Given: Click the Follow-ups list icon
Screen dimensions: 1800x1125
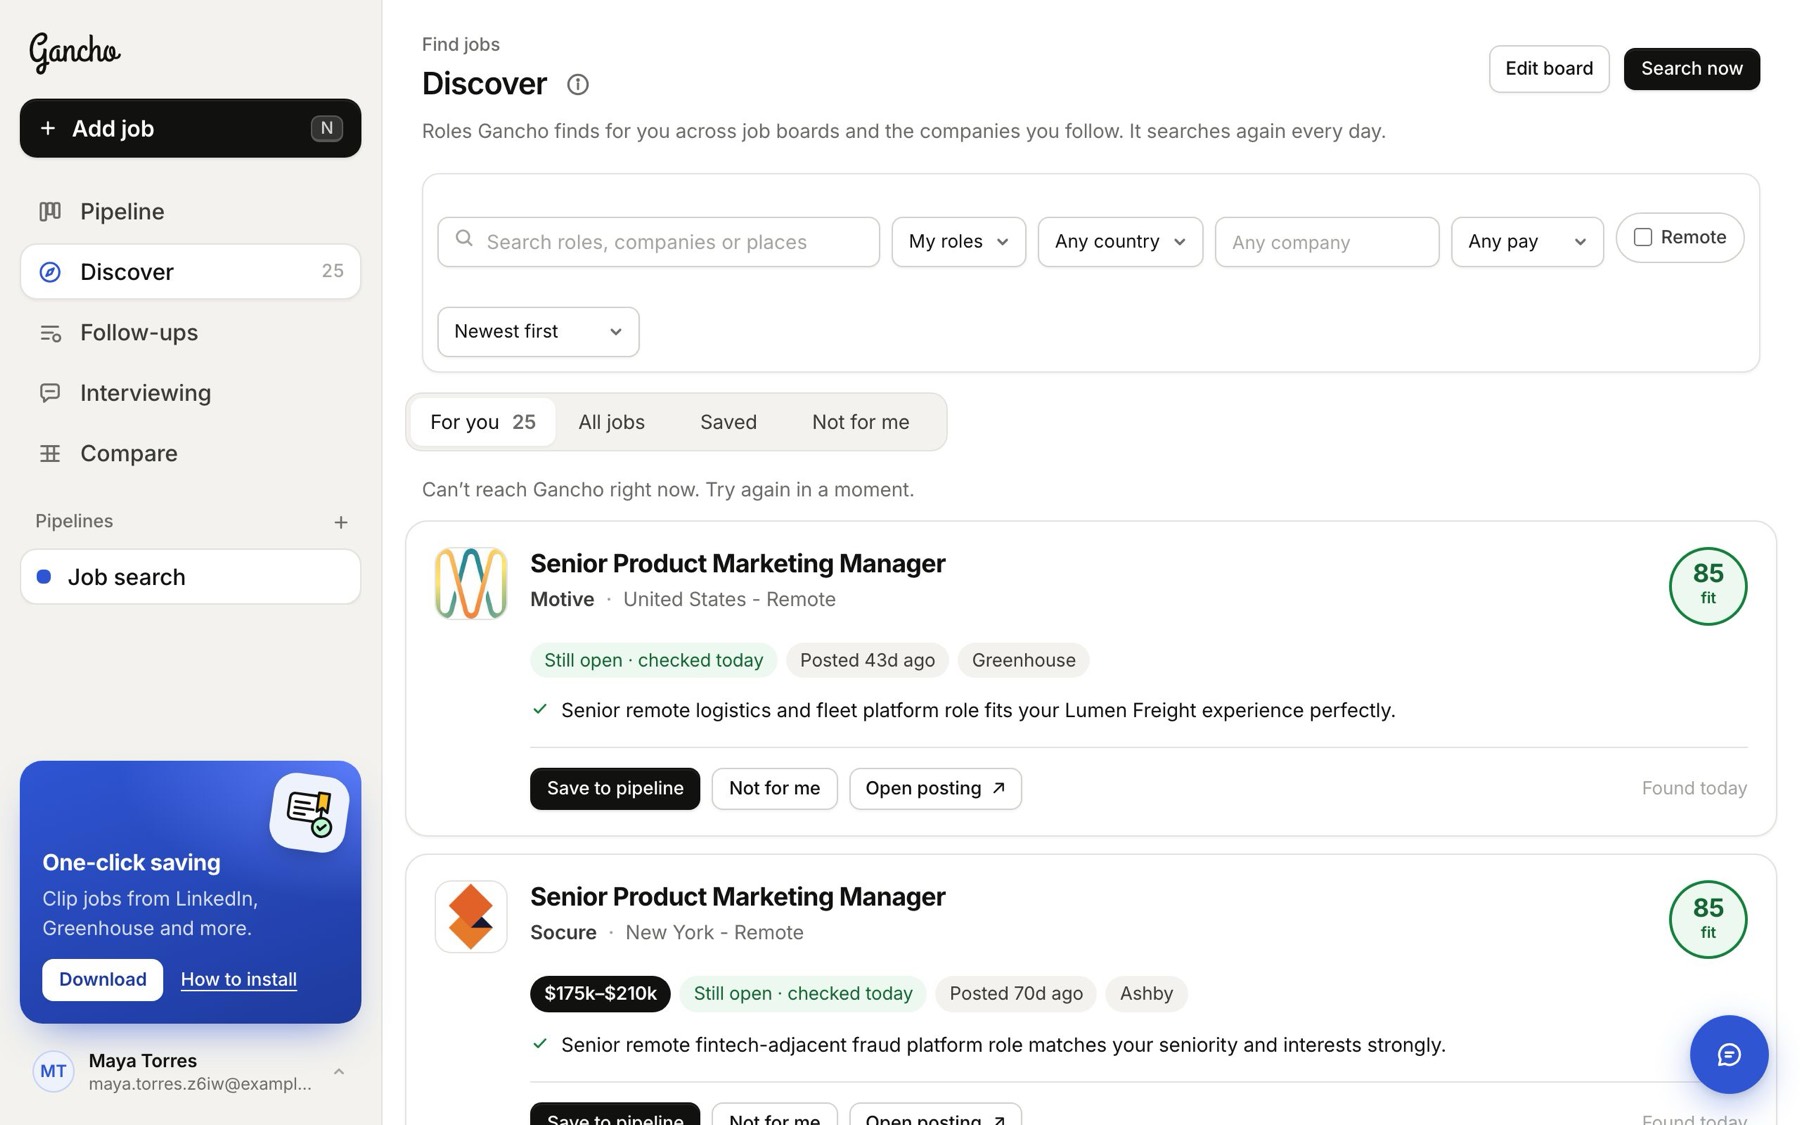Looking at the screenshot, I should [x=50, y=333].
